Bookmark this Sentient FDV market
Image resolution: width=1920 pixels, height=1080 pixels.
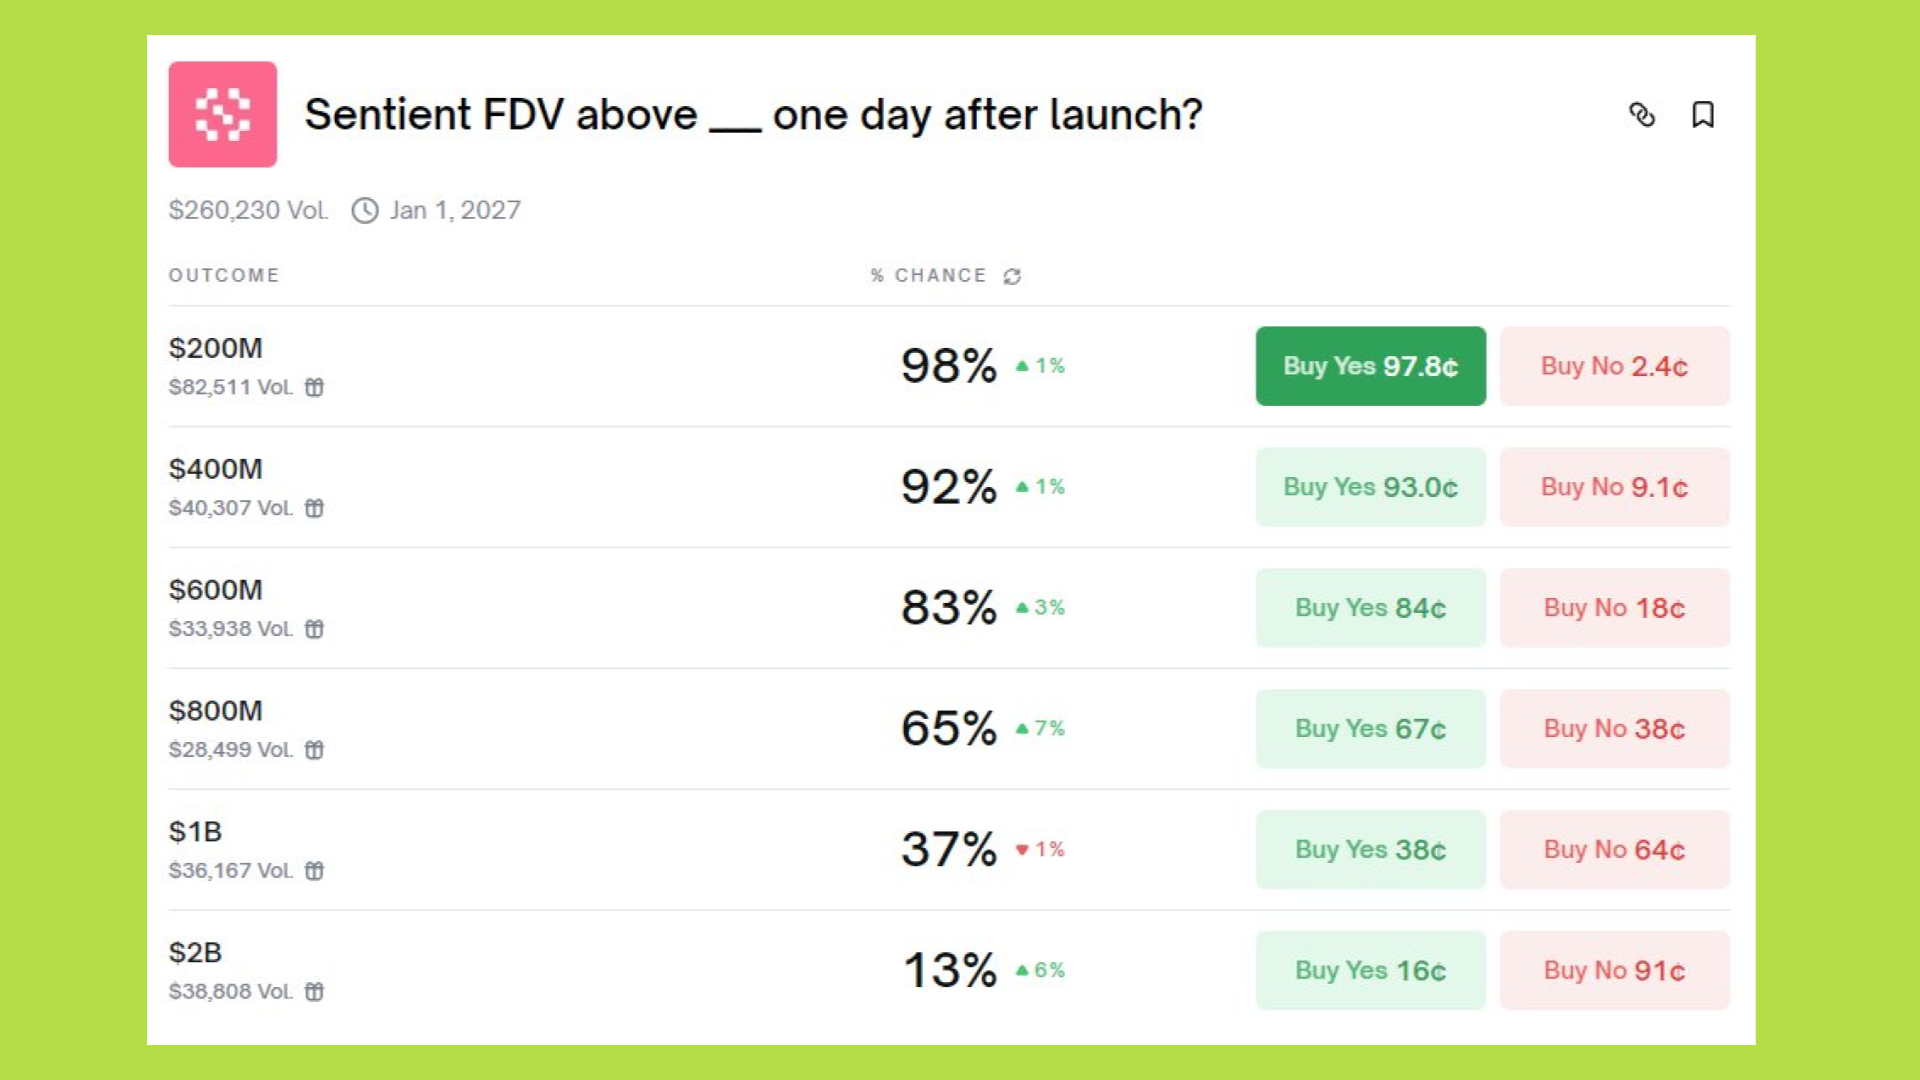tap(1702, 115)
